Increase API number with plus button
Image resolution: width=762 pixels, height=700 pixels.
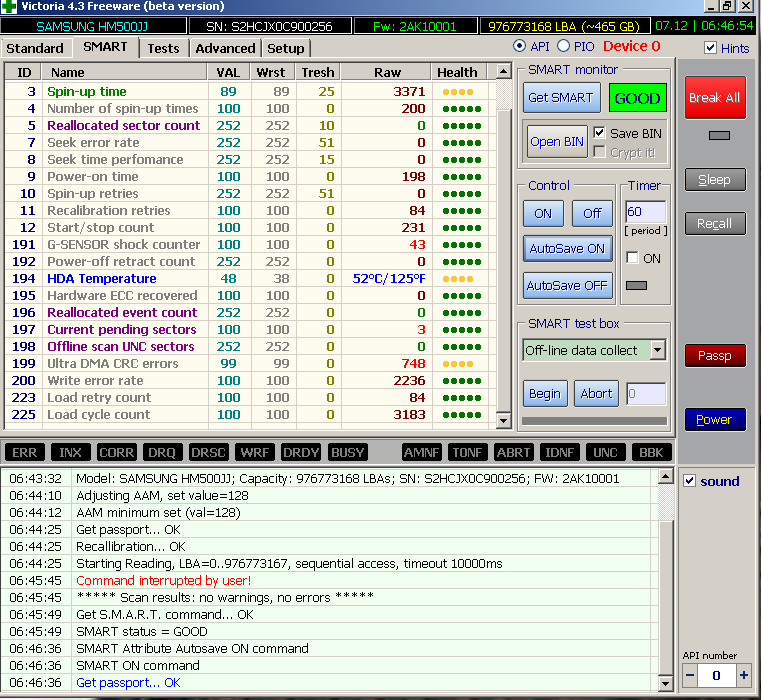[x=744, y=676]
